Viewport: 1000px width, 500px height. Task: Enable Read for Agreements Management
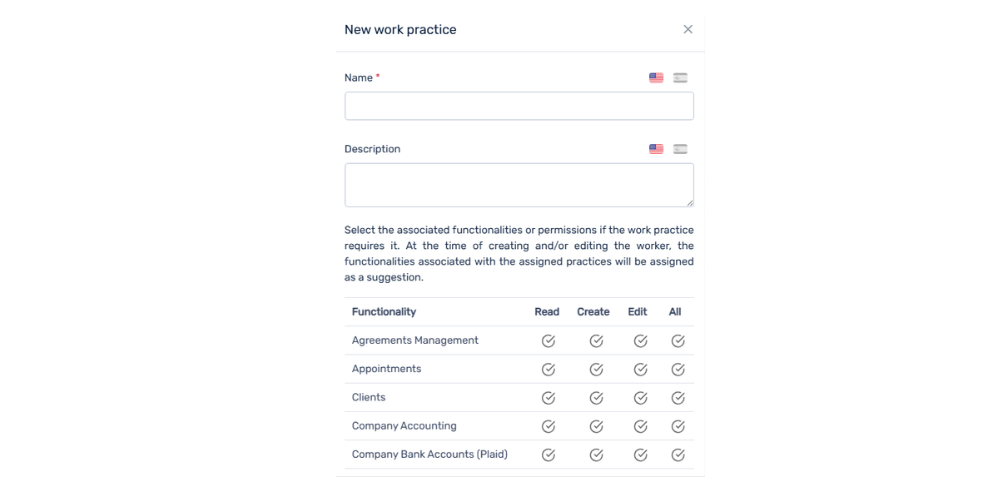coord(548,341)
